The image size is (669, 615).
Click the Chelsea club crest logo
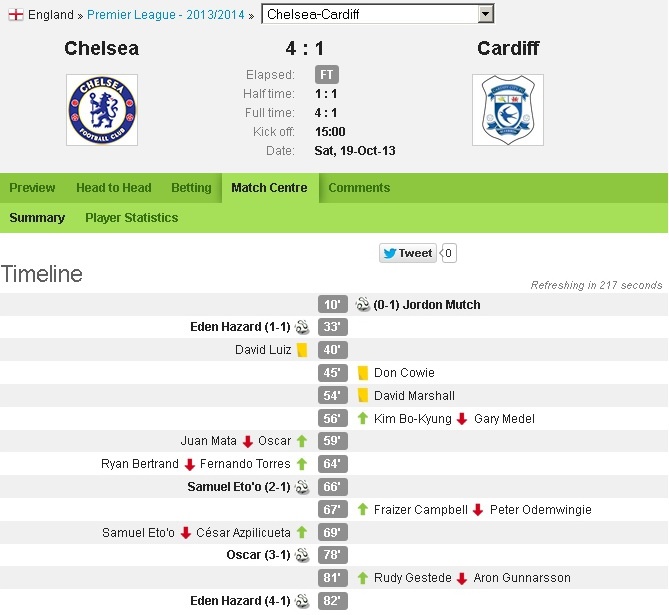101,109
